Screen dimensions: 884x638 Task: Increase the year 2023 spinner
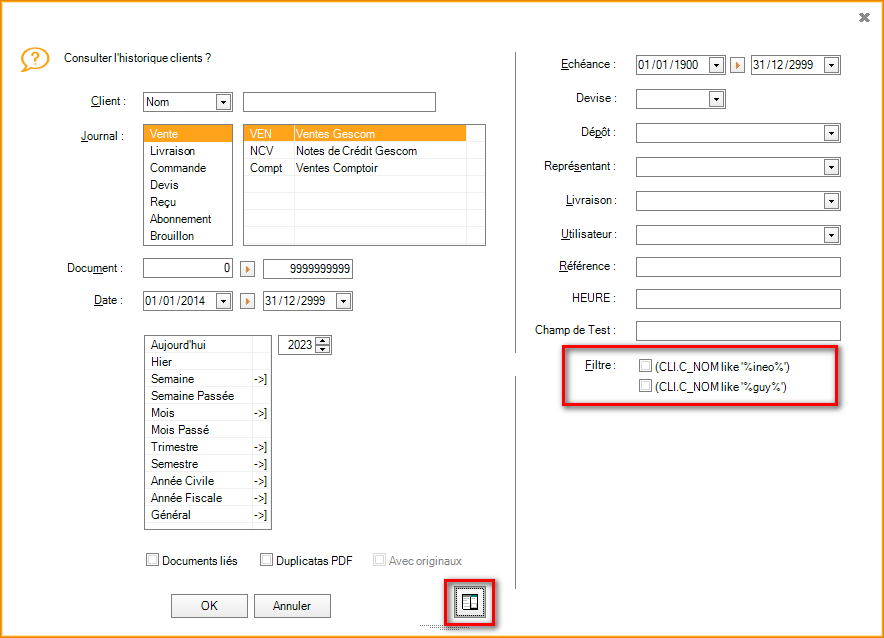tap(322, 341)
